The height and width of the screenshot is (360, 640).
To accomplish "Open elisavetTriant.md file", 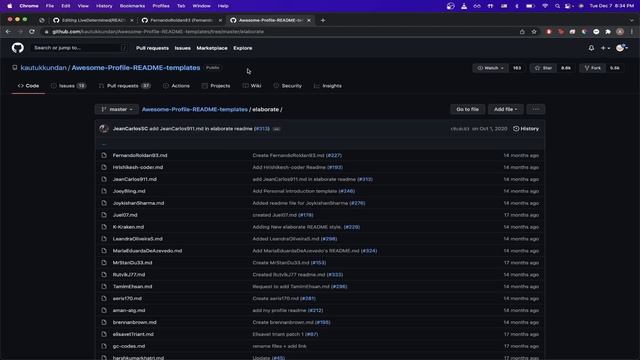I will [133, 334].
